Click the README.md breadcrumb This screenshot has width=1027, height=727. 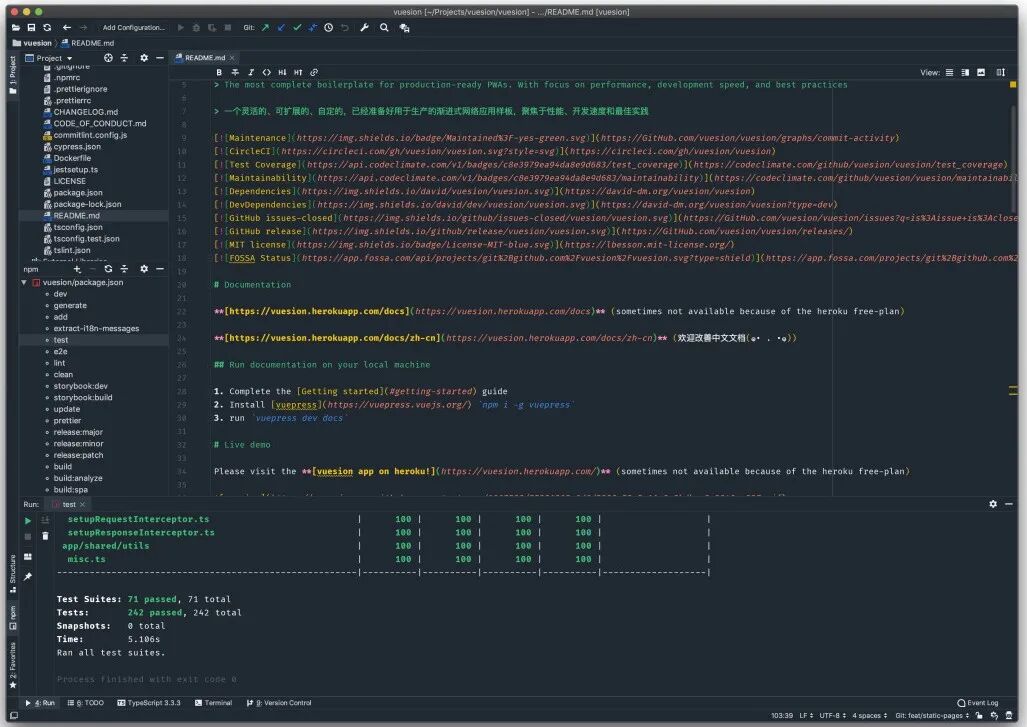coord(87,43)
